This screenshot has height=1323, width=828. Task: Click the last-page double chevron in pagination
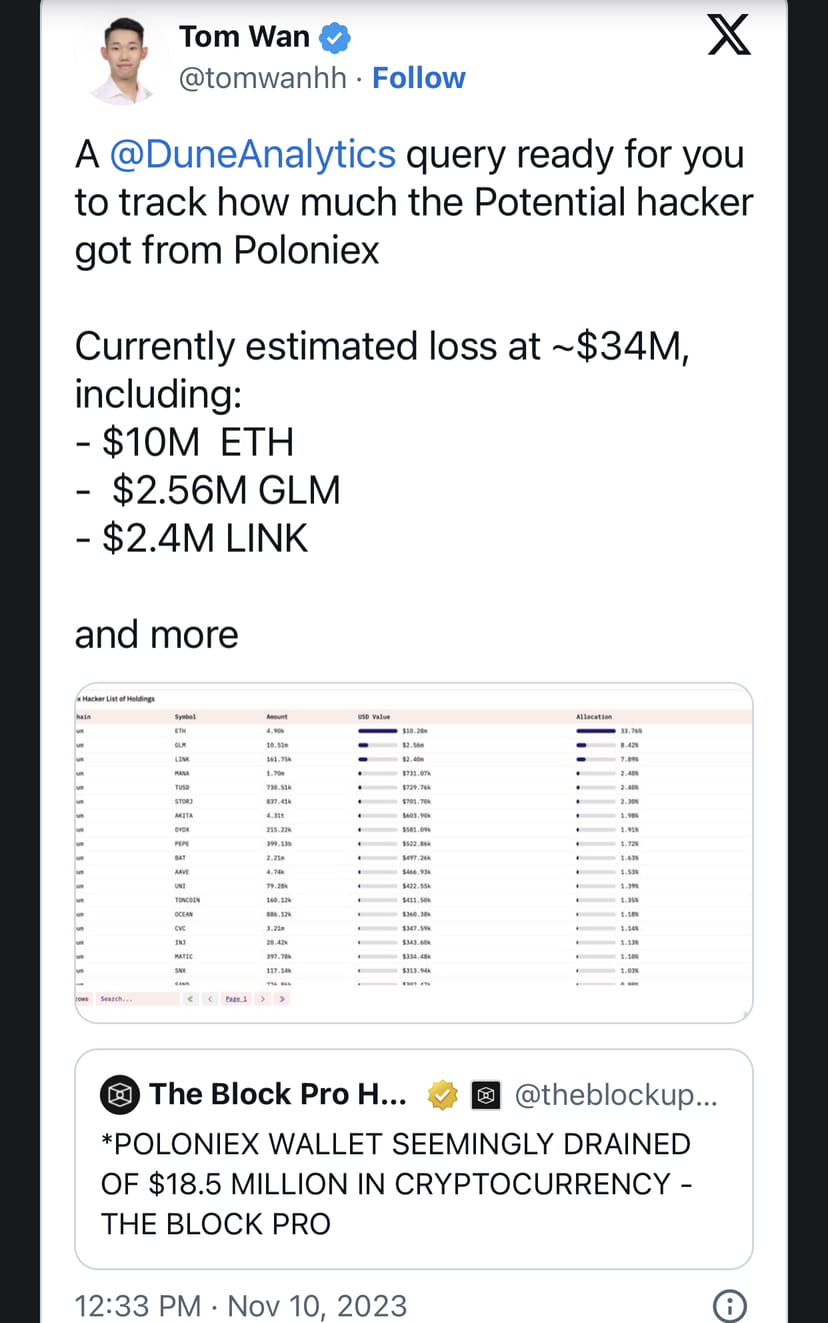283,998
